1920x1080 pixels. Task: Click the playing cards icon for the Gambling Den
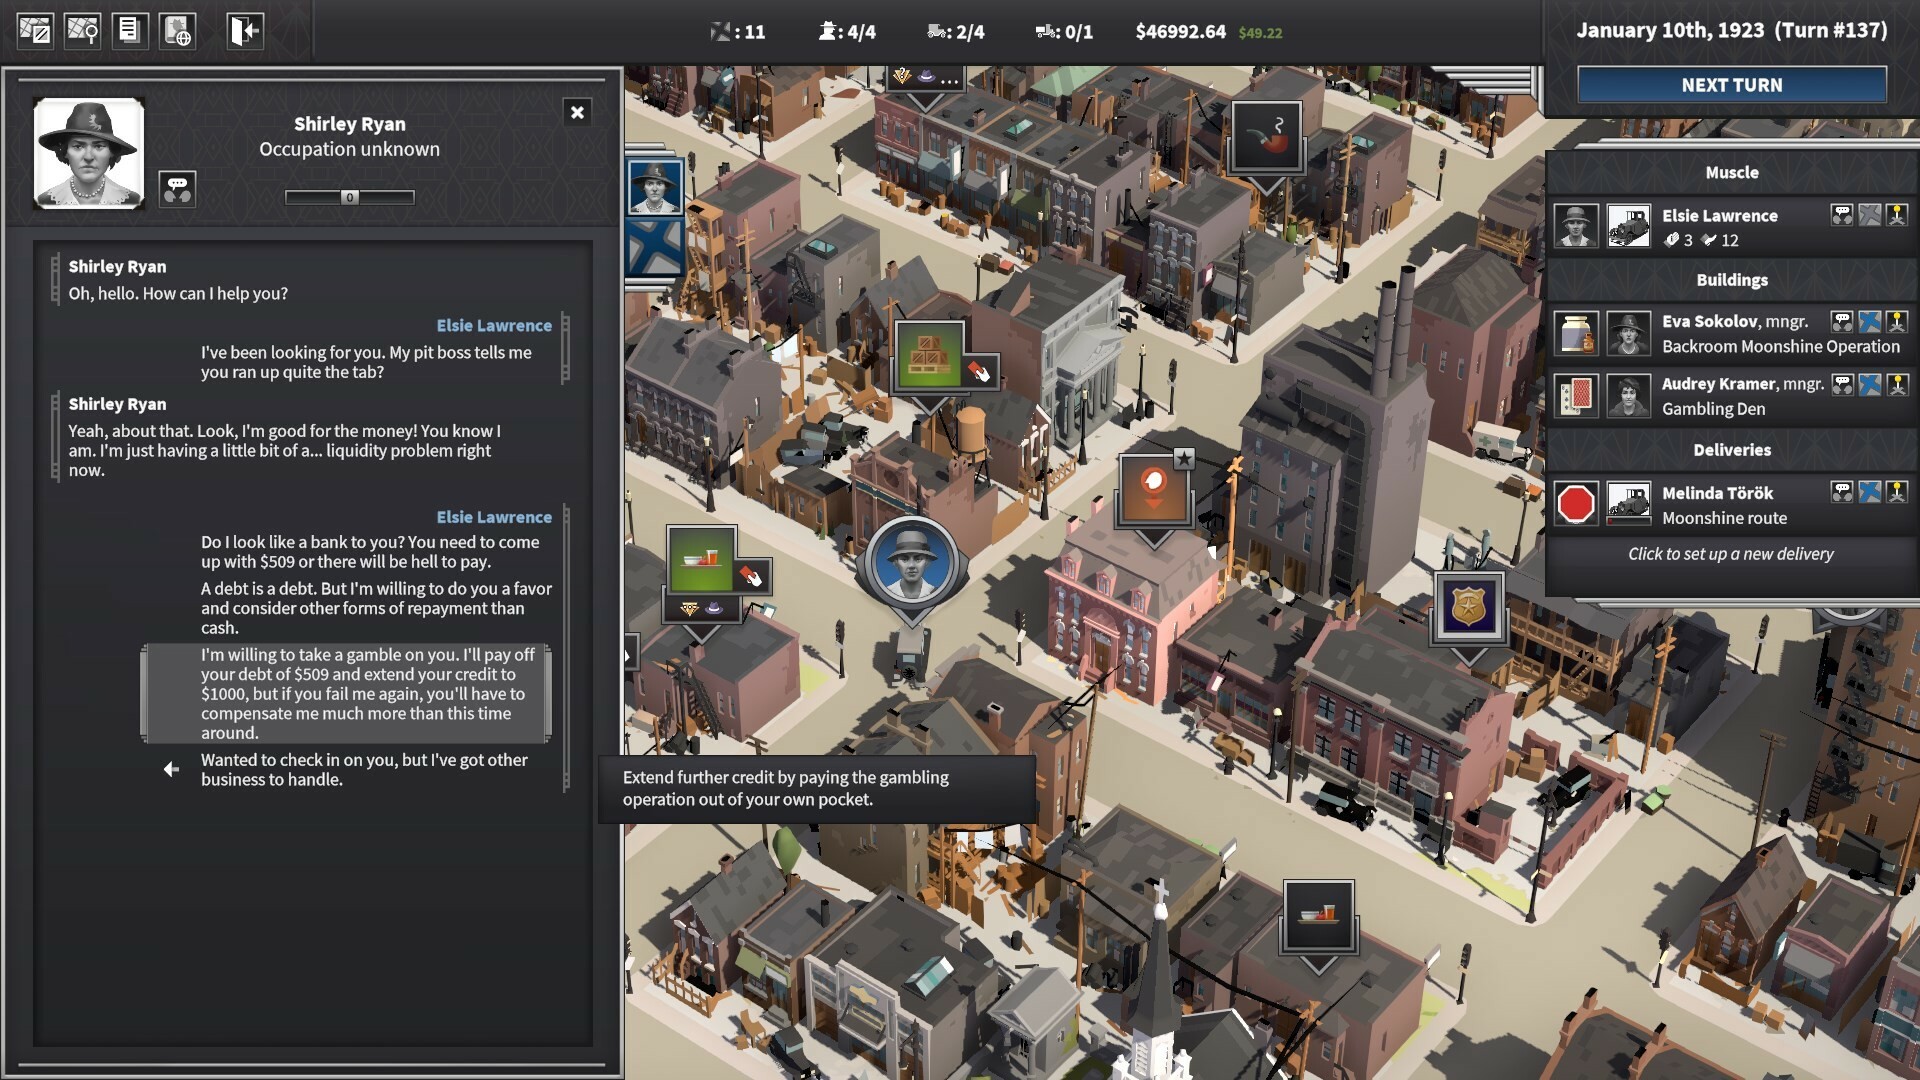[1576, 393]
